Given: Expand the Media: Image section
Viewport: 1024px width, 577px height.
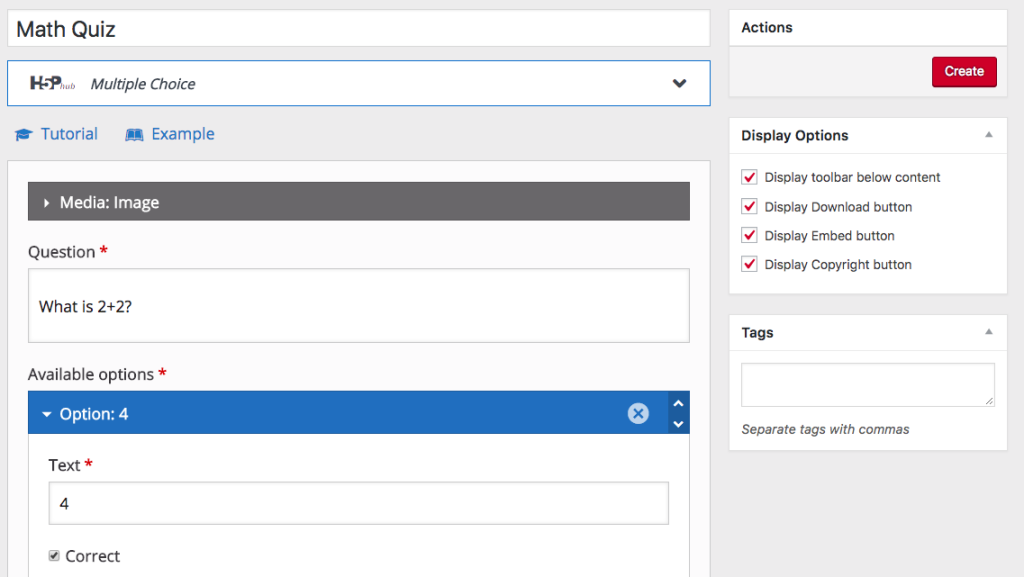Looking at the screenshot, I should click(359, 202).
